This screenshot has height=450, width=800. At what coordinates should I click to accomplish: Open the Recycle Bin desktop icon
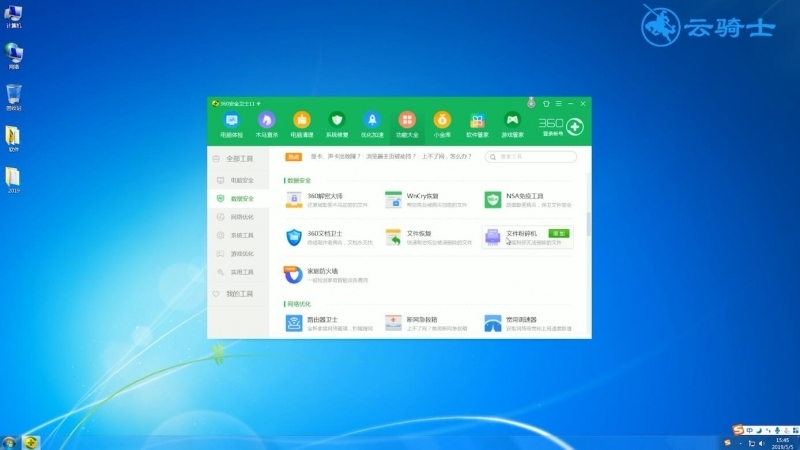pos(14,97)
